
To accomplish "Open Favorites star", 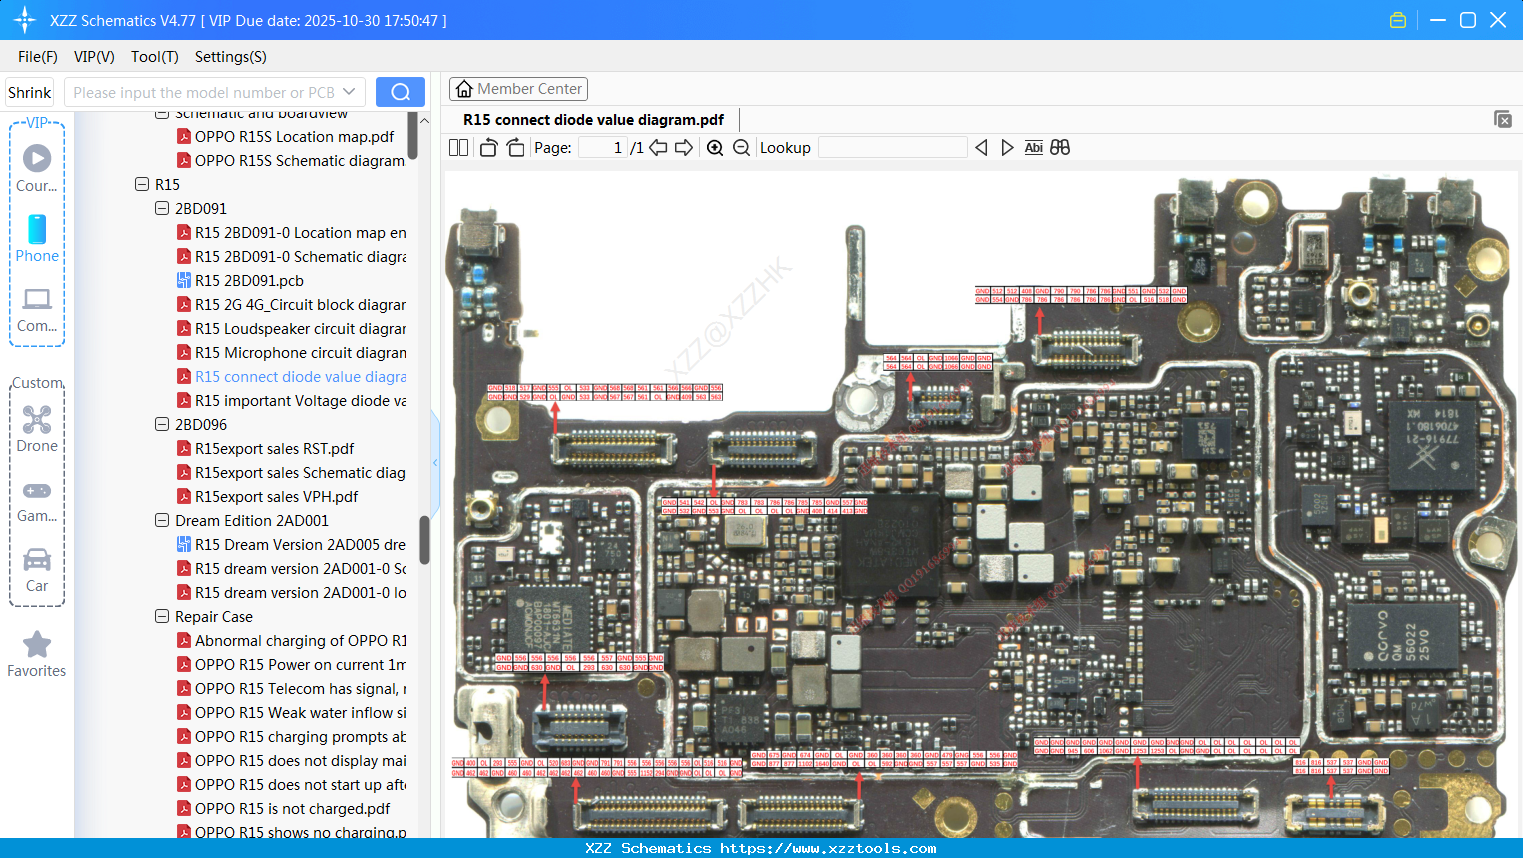I will pos(37,654).
